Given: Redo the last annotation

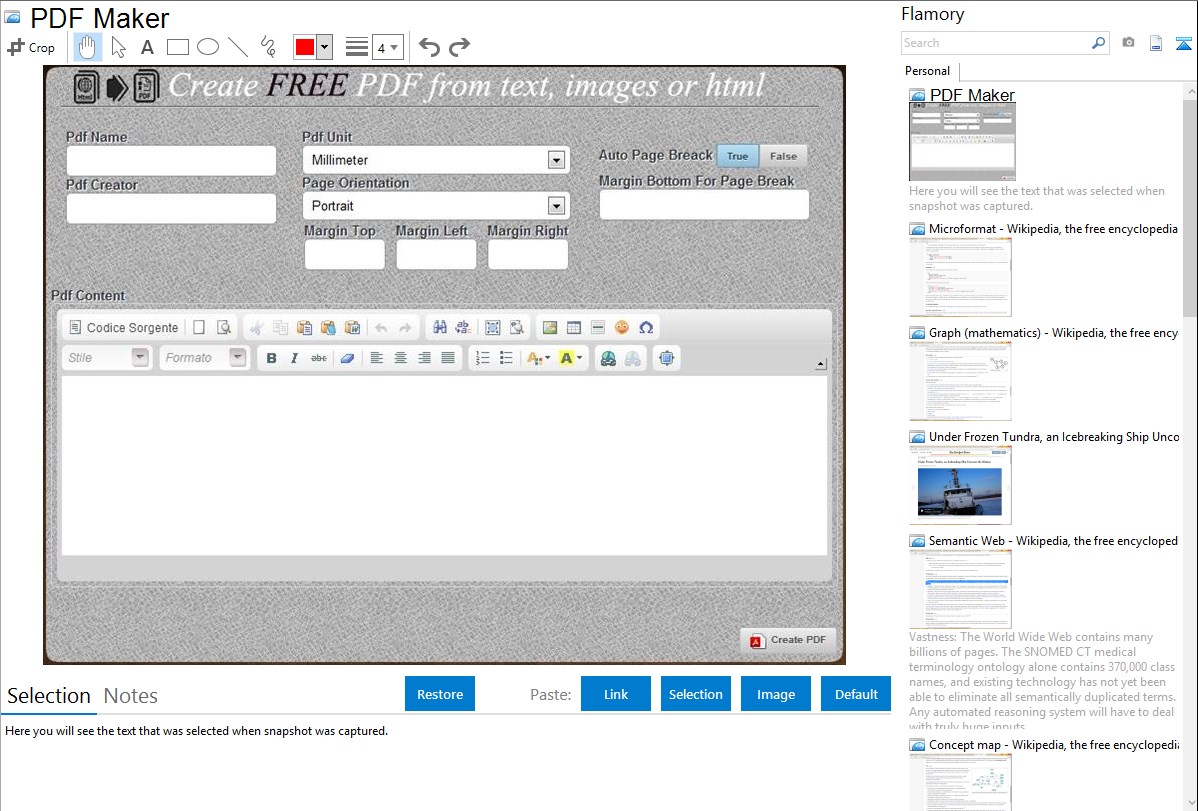Looking at the screenshot, I should 459,47.
